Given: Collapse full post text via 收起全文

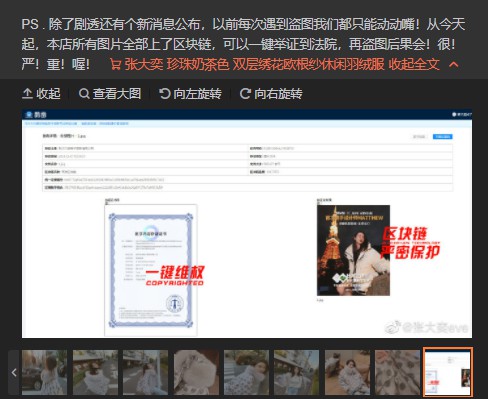Looking at the screenshot, I should coord(424,64).
